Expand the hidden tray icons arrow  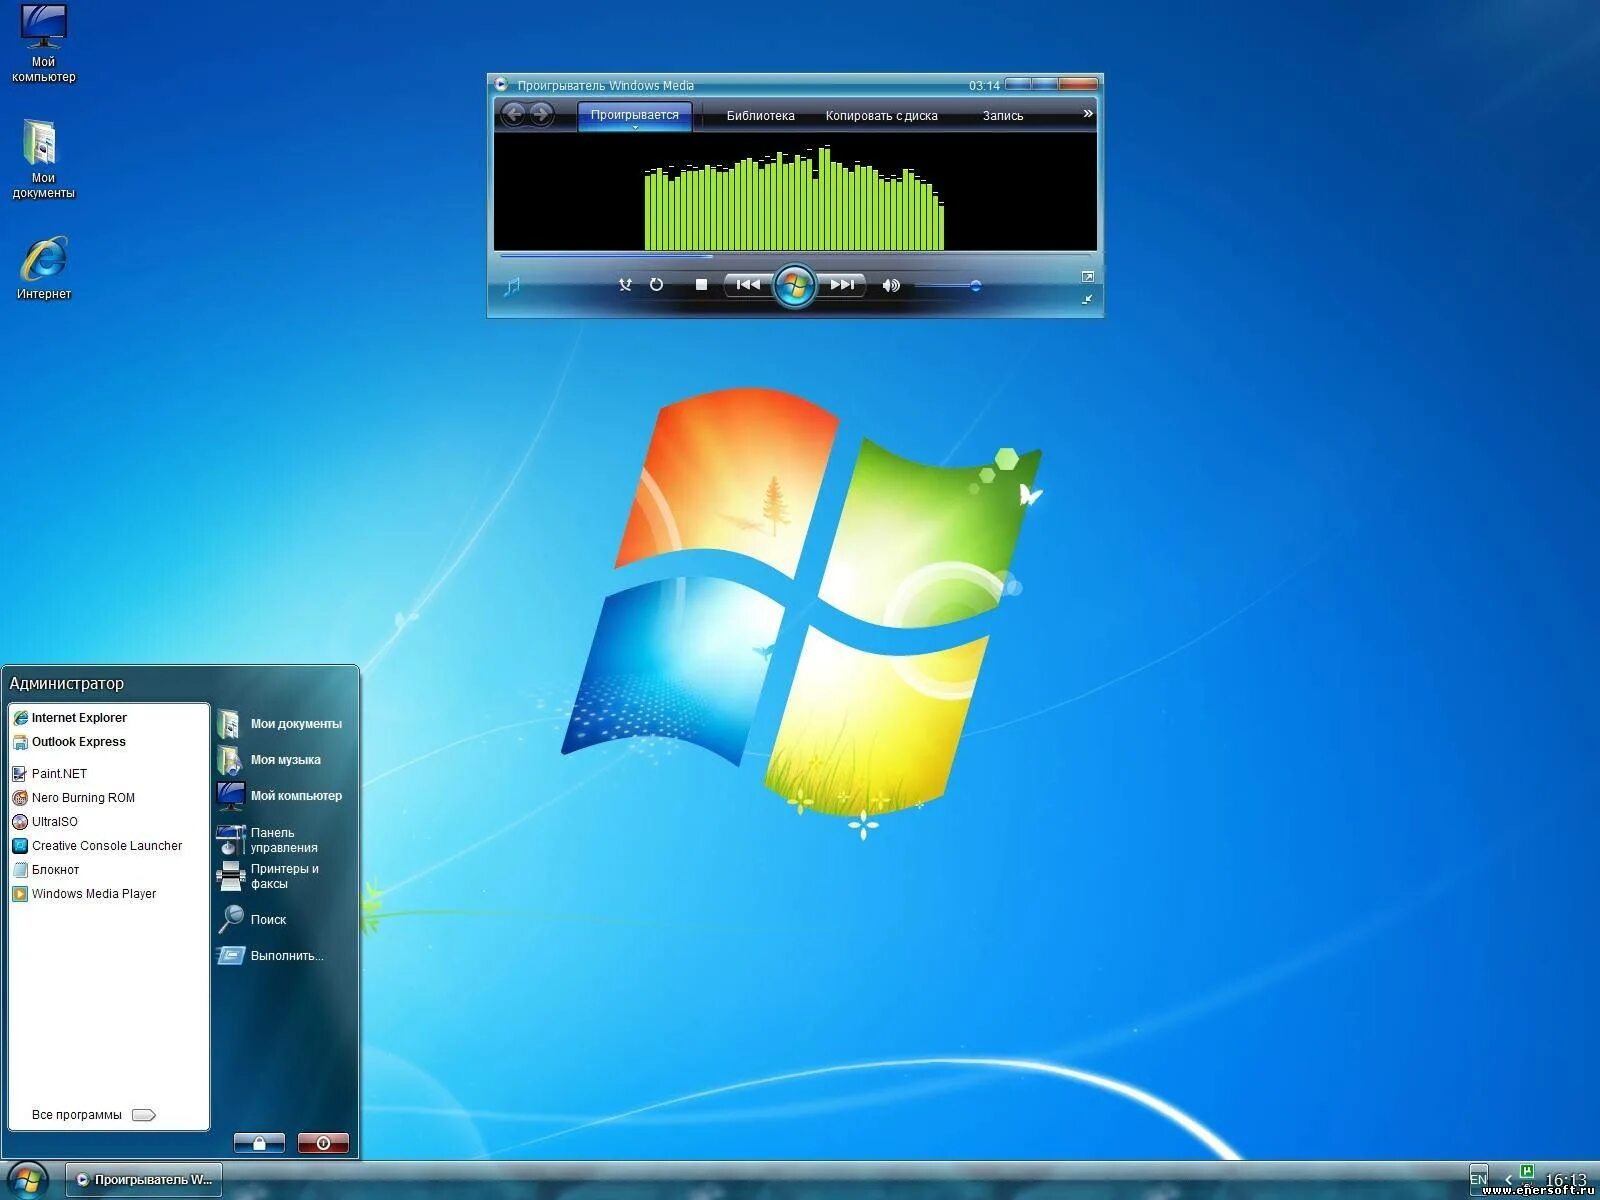pyautogui.click(x=1508, y=1181)
